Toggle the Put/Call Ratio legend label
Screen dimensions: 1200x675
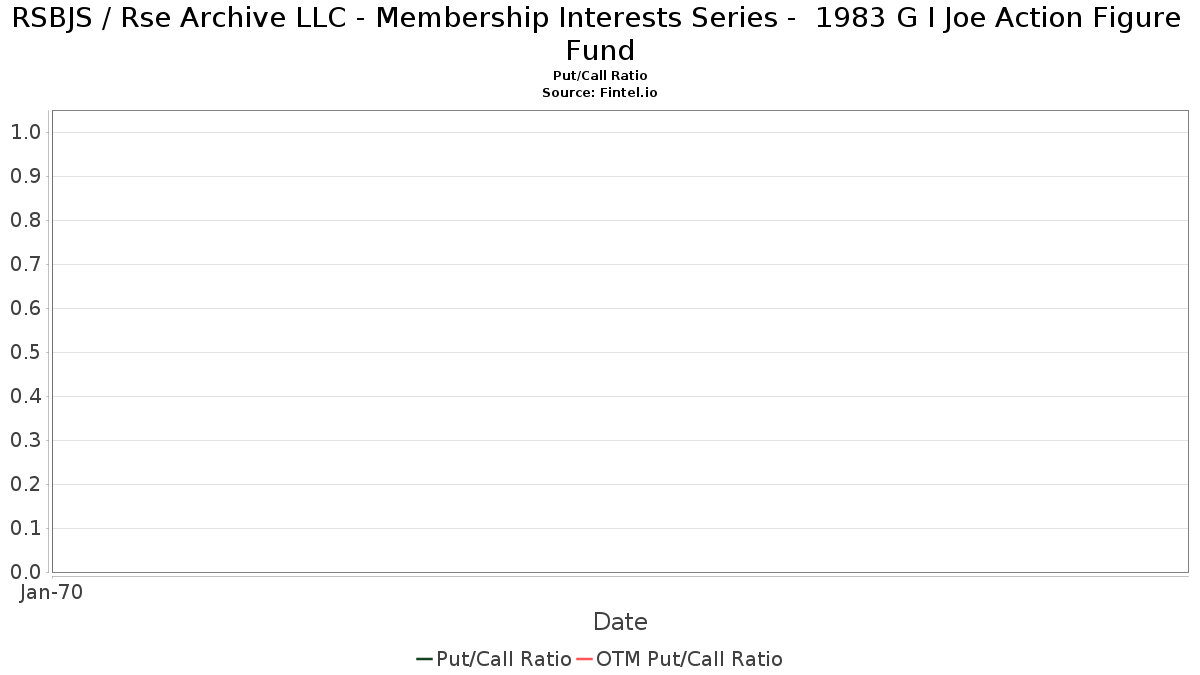point(504,659)
